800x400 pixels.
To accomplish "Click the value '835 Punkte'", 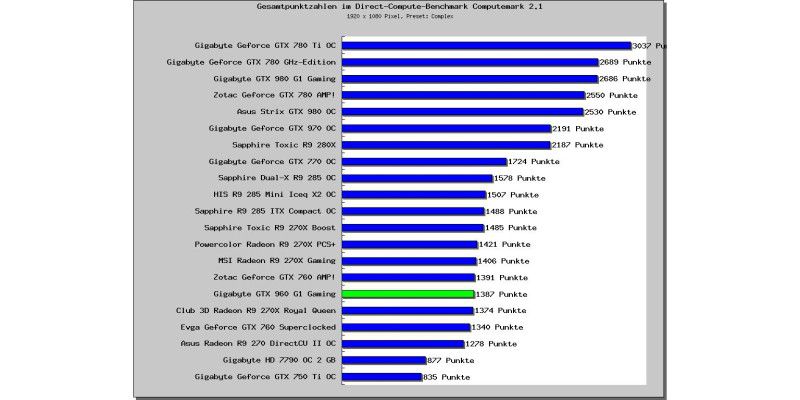I will tap(446, 377).
